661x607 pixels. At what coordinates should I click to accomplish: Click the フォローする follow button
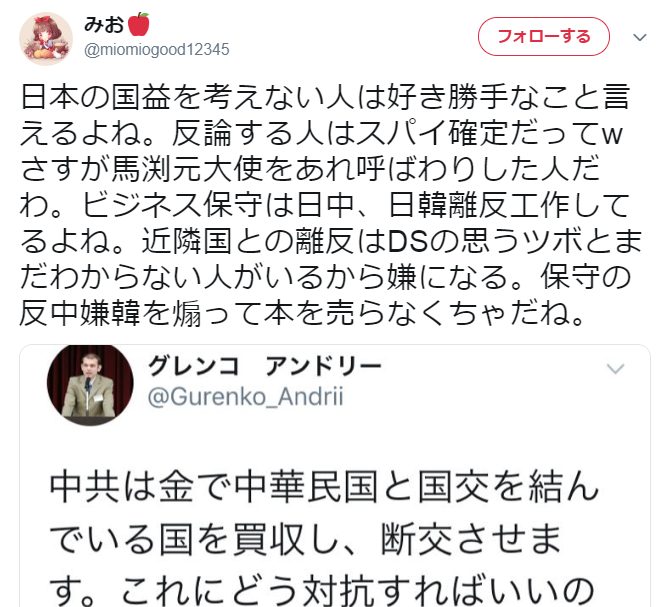[x=543, y=37]
